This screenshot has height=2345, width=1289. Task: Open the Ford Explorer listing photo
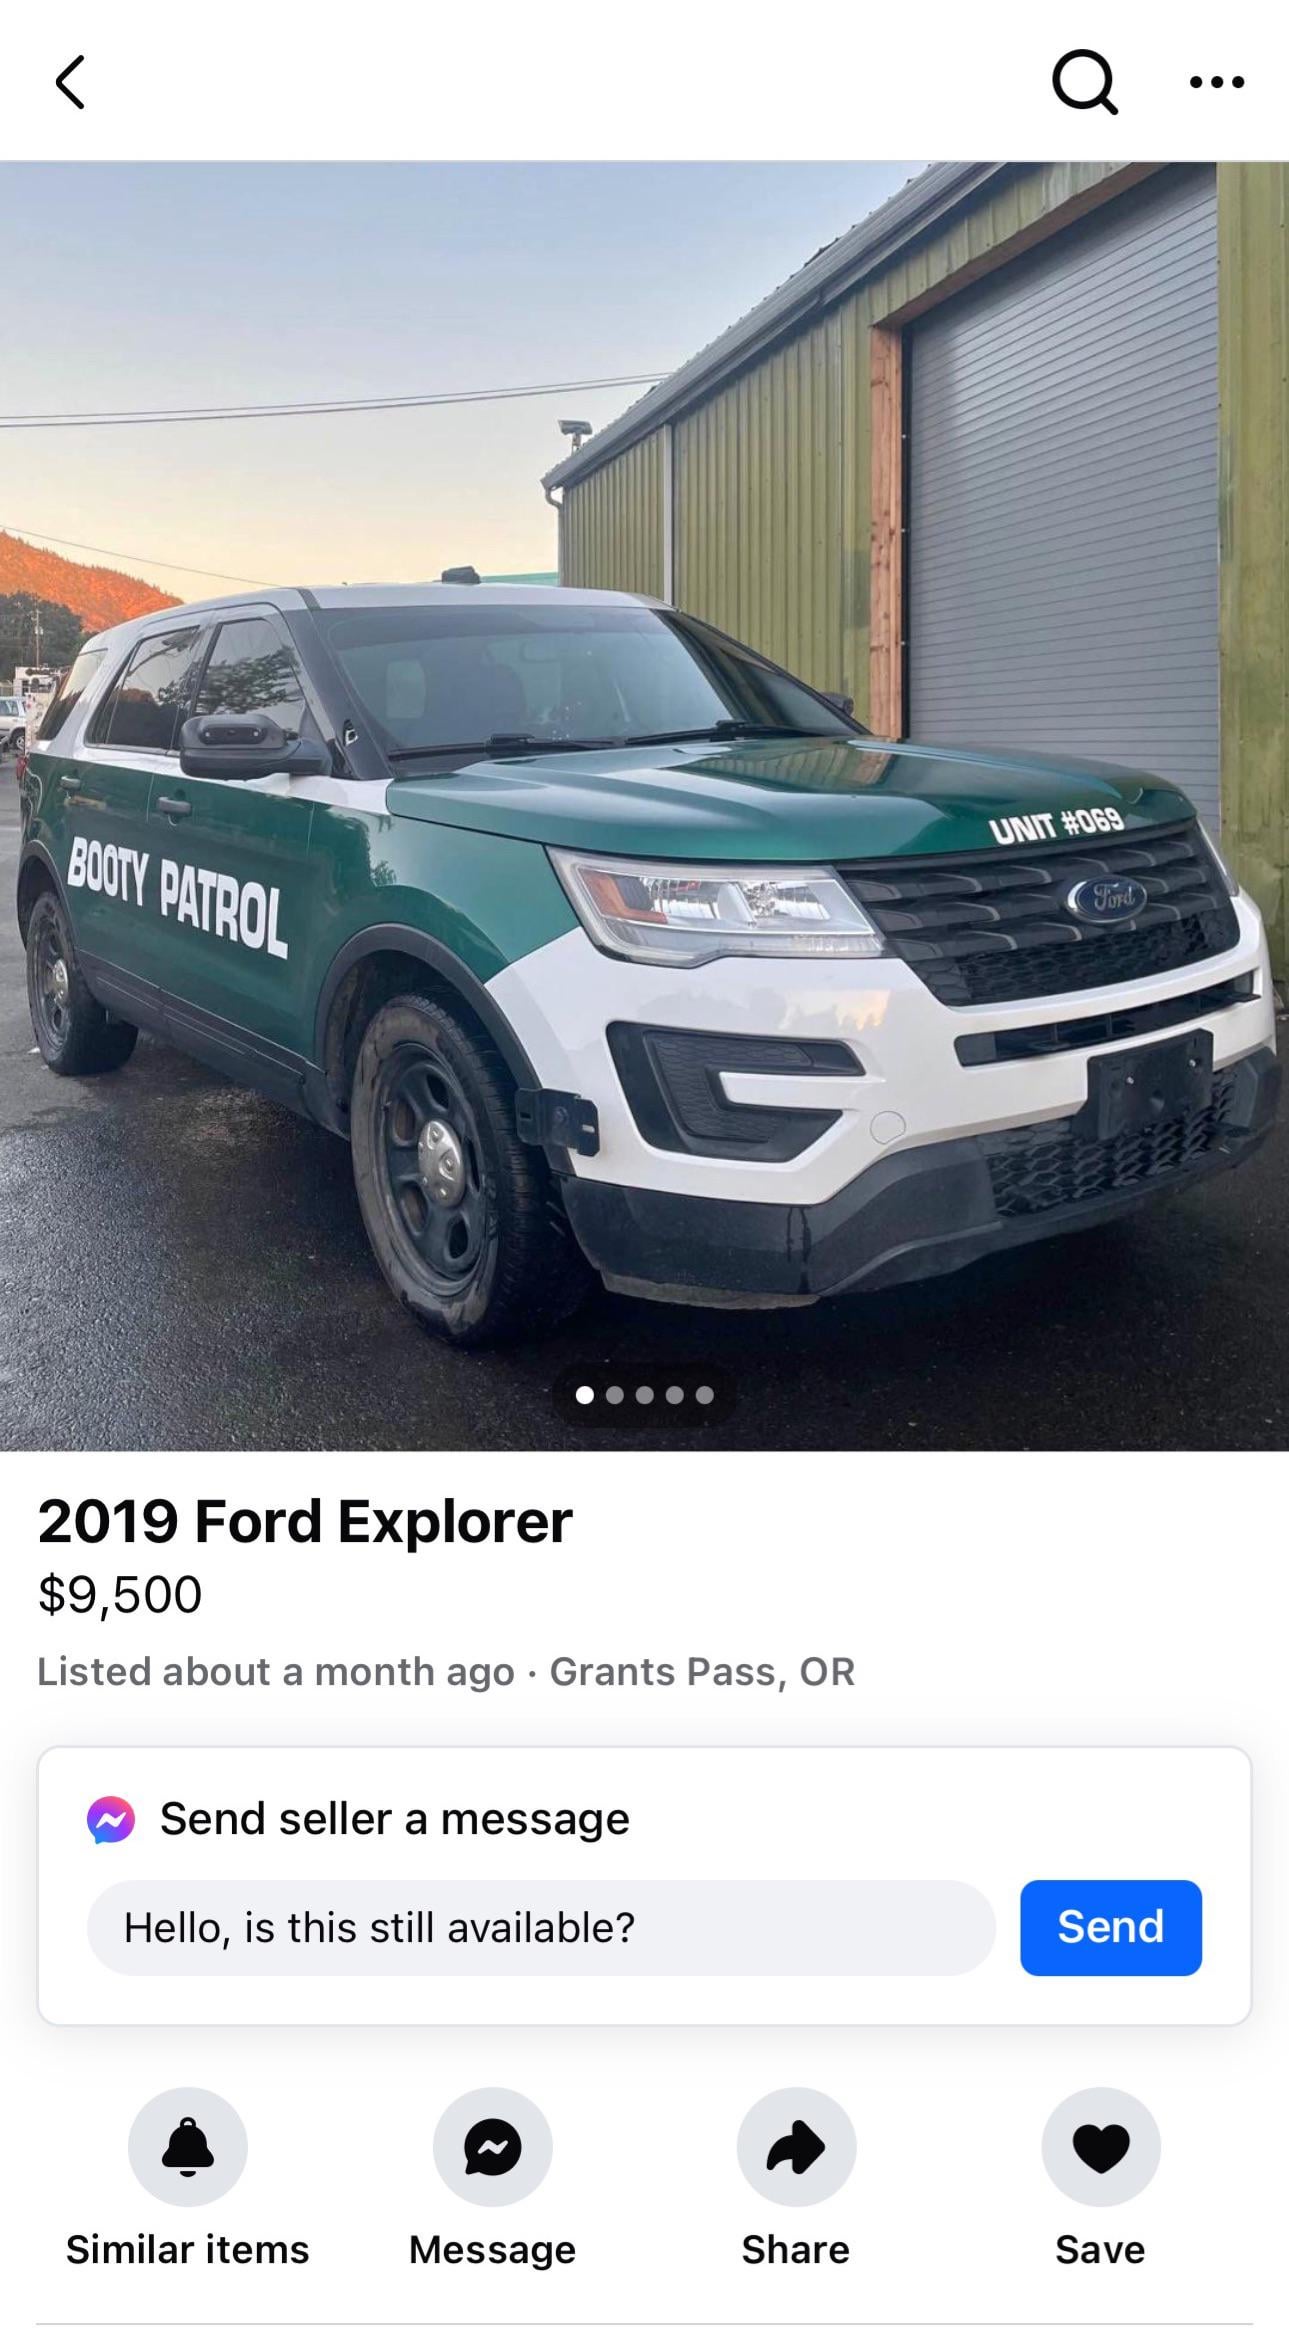click(x=644, y=806)
